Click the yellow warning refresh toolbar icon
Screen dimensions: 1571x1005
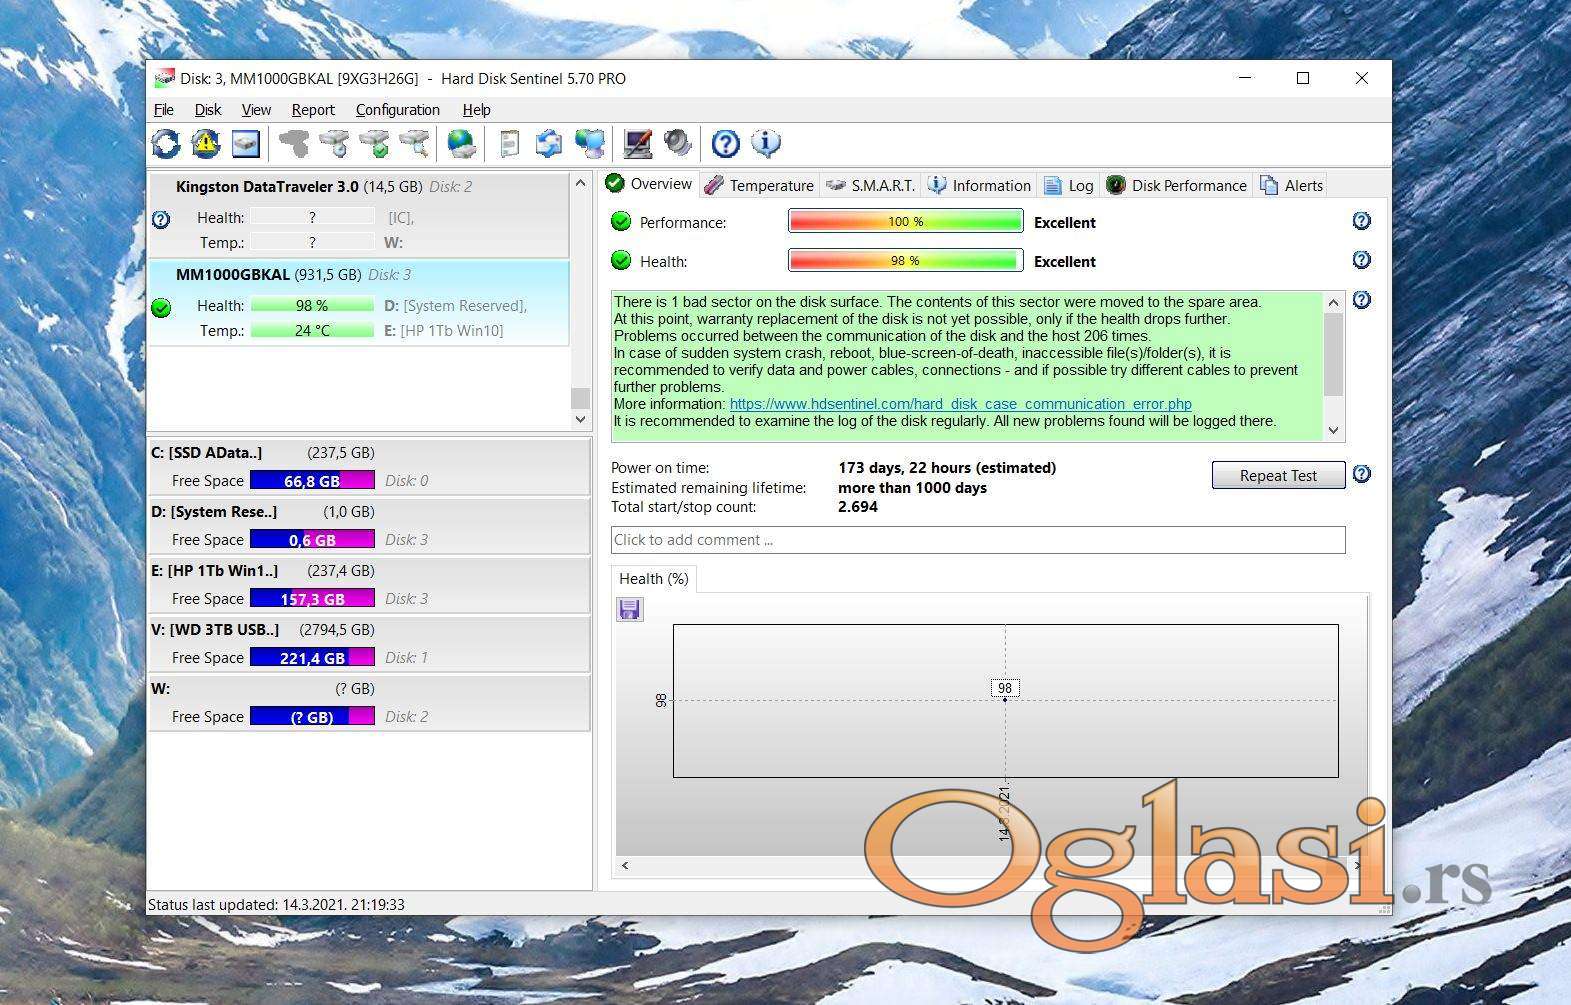[206, 144]
